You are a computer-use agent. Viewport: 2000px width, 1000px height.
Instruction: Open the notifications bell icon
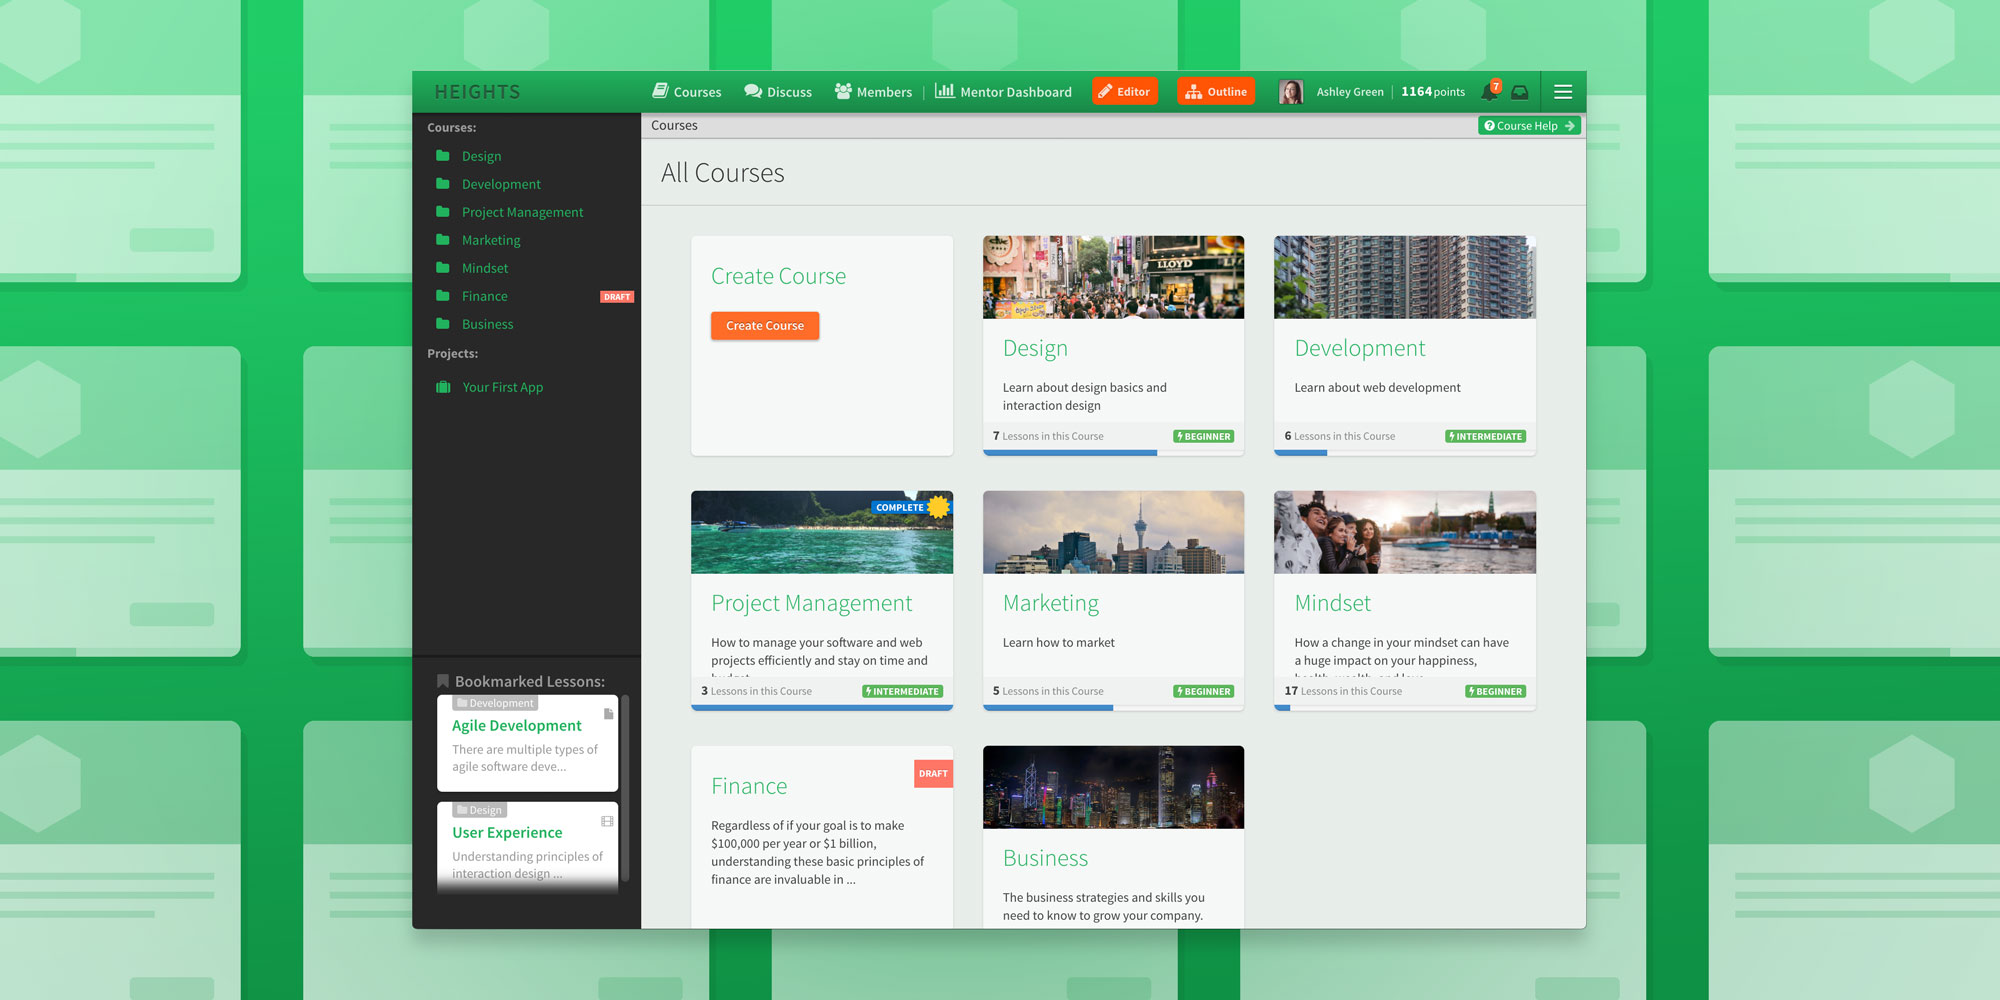[x=1490, y=91]
